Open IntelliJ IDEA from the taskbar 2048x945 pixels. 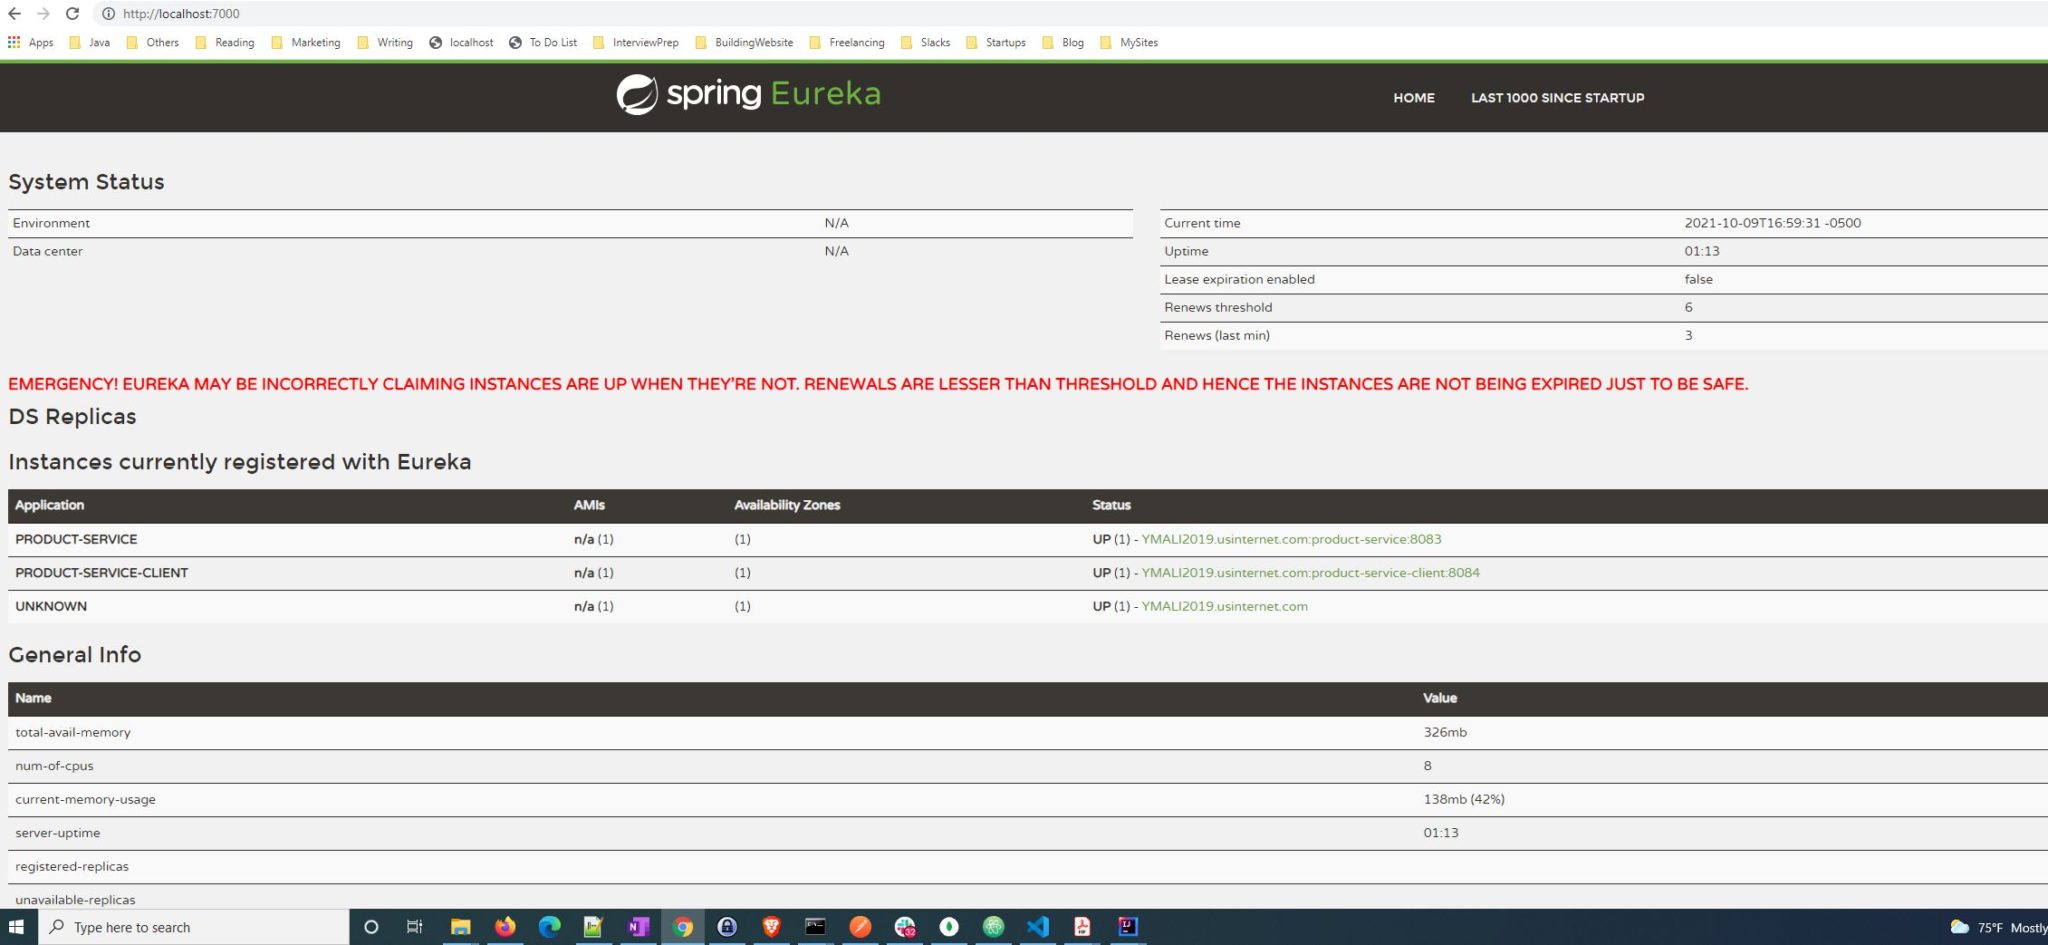(x=1127, y=927)
